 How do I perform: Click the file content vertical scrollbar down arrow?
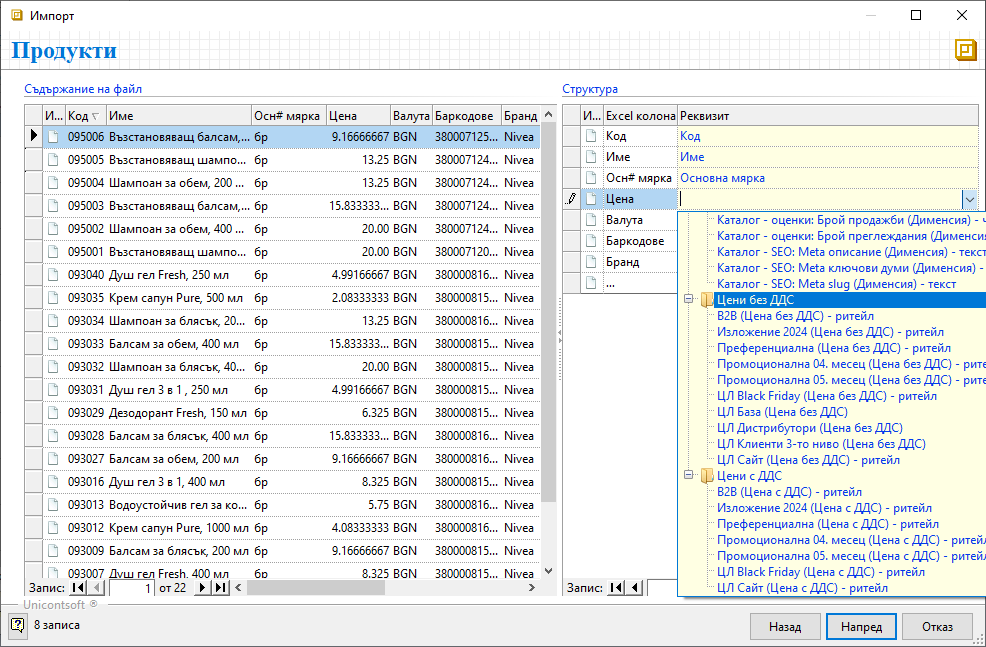pos(548,570)
